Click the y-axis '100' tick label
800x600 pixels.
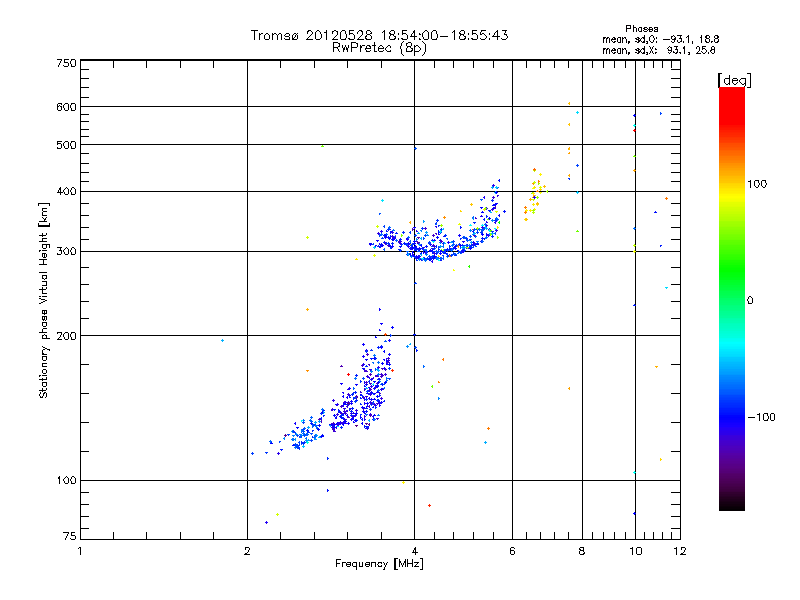click(66, 481)
